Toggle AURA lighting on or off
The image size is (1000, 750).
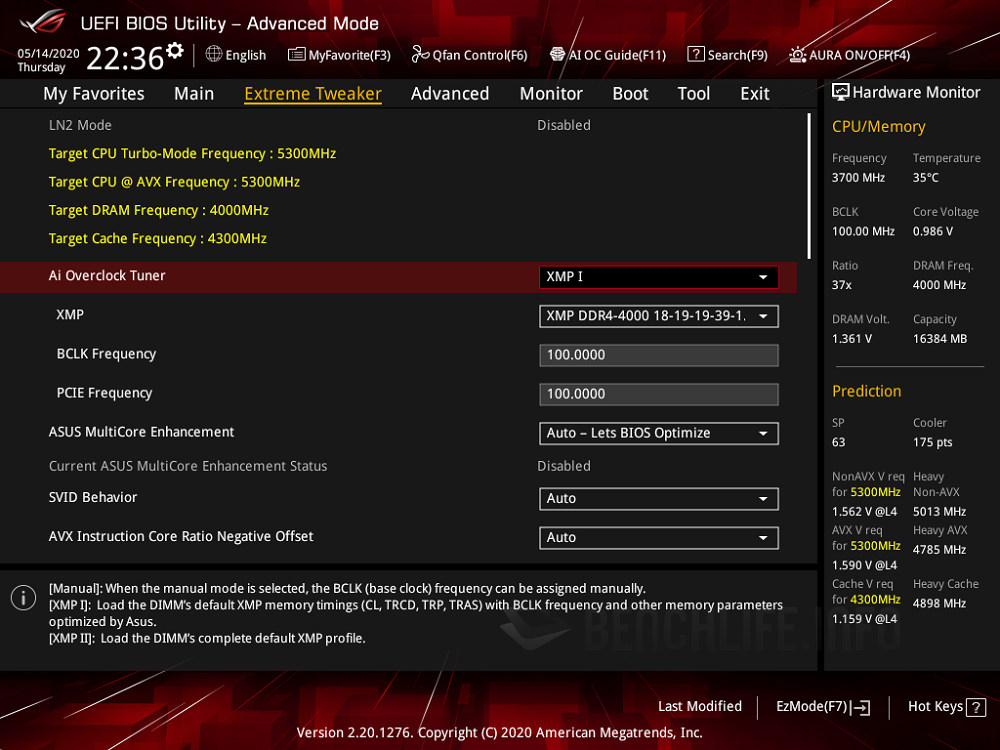tap(850, 55)
